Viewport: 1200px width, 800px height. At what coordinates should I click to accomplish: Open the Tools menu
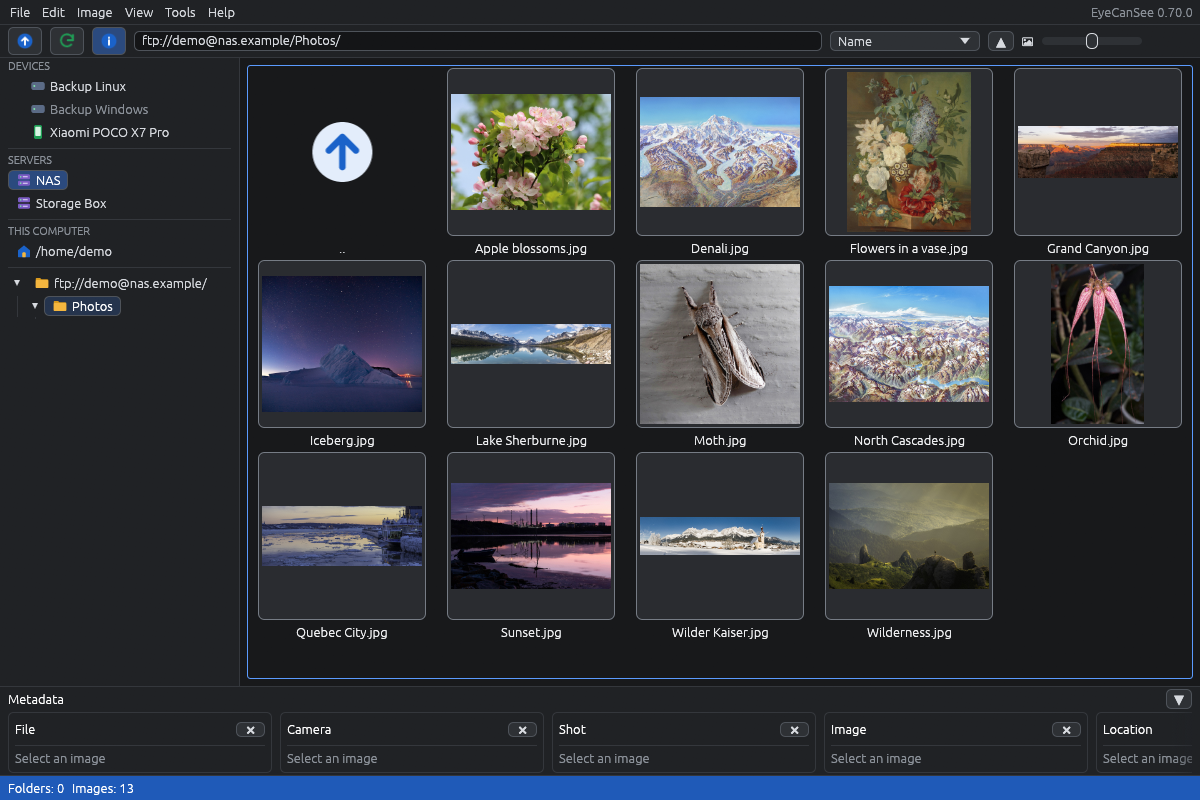coord(180,12)
